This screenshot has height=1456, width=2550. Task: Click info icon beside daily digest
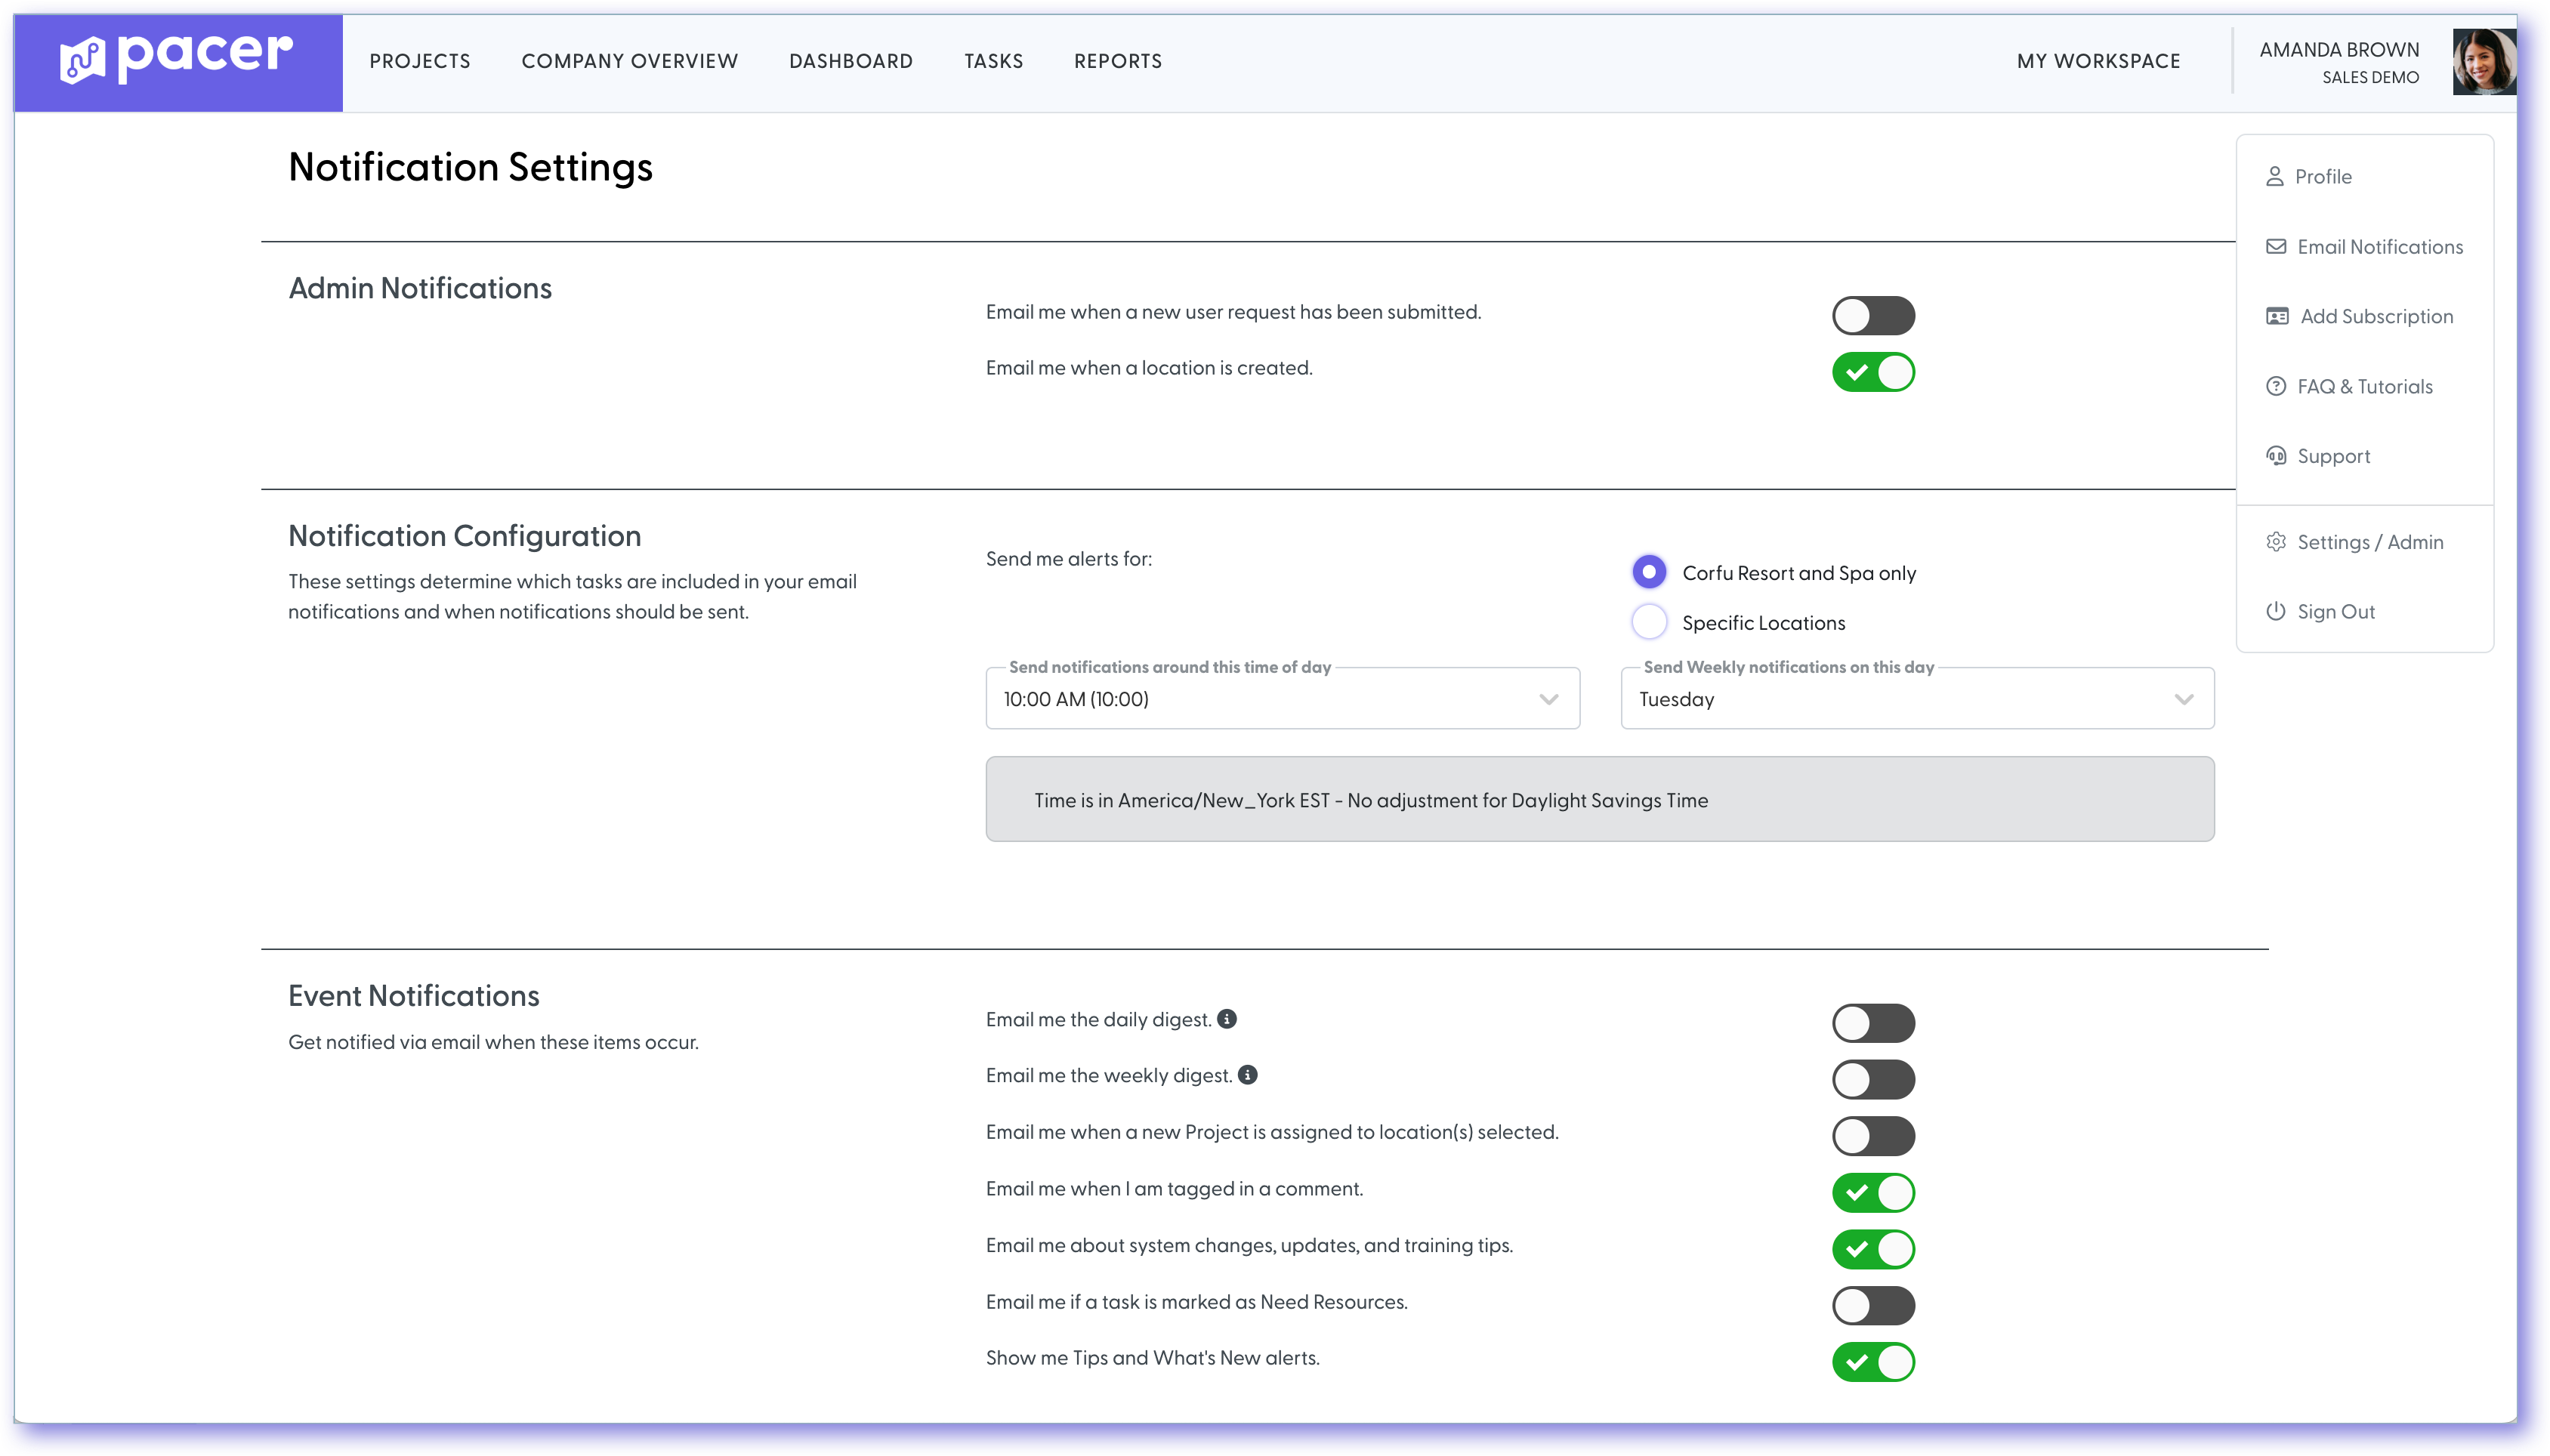coord(1227,1019)
